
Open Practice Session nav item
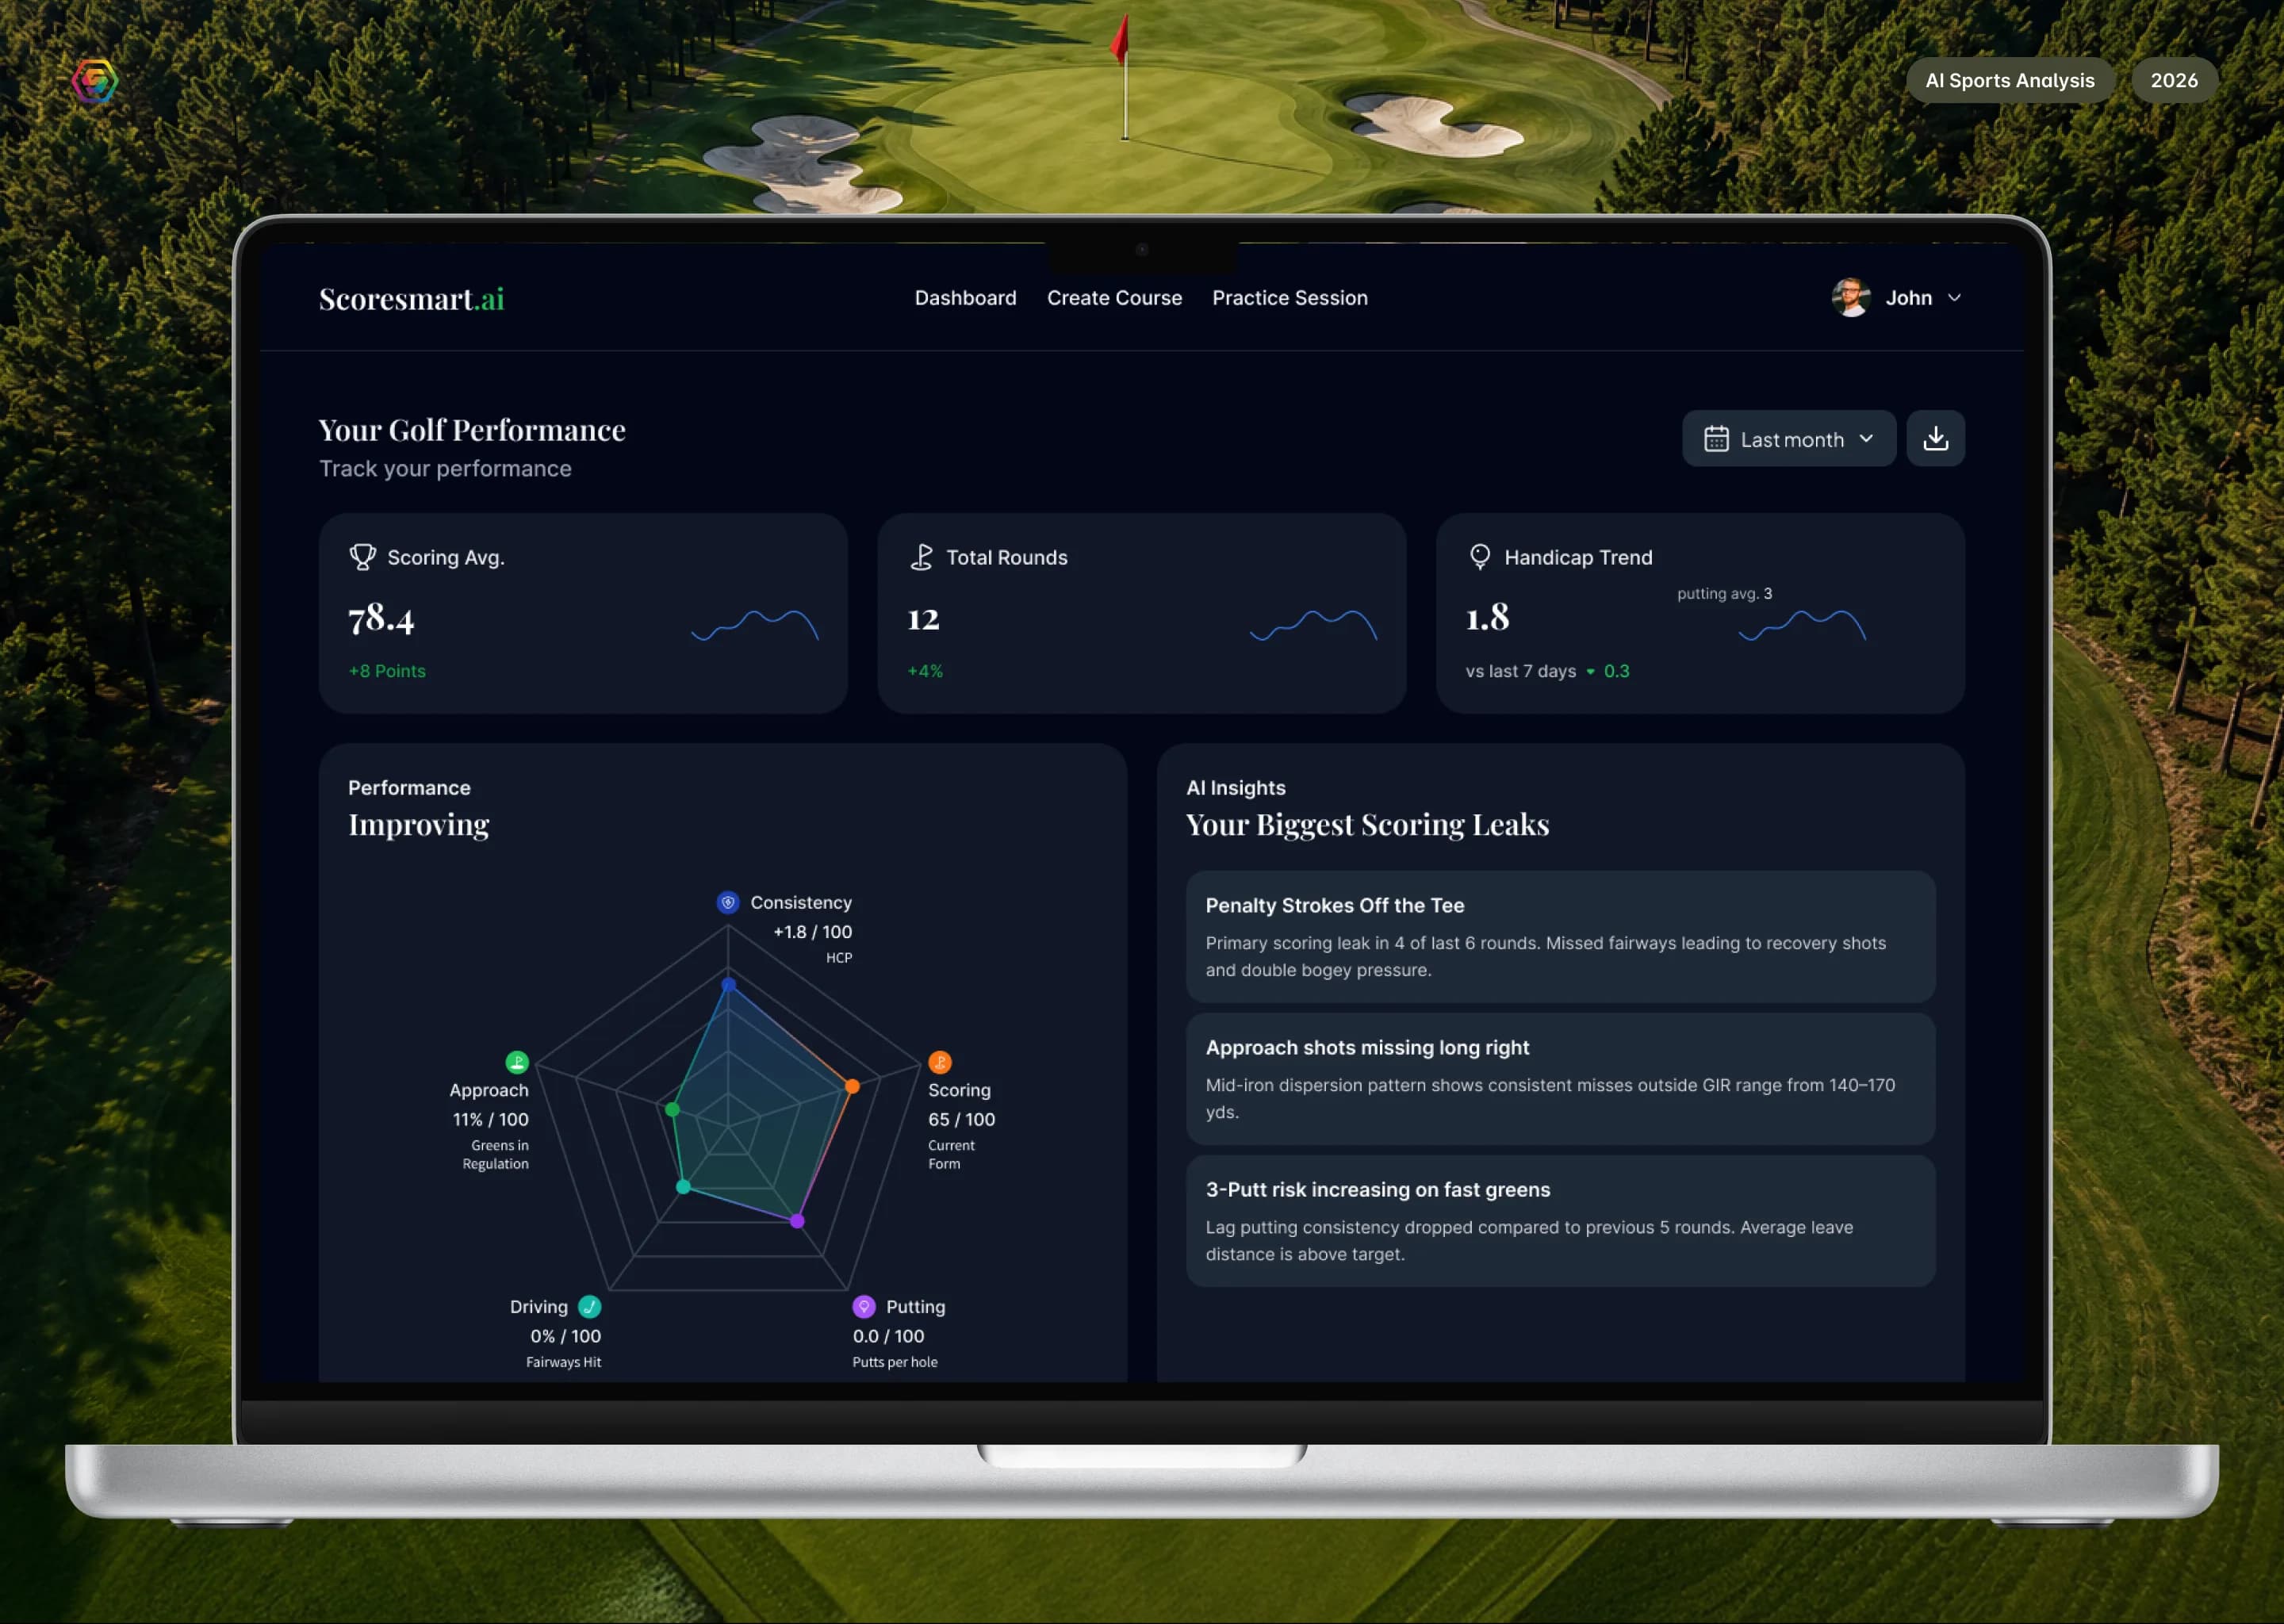(1289, 298)
